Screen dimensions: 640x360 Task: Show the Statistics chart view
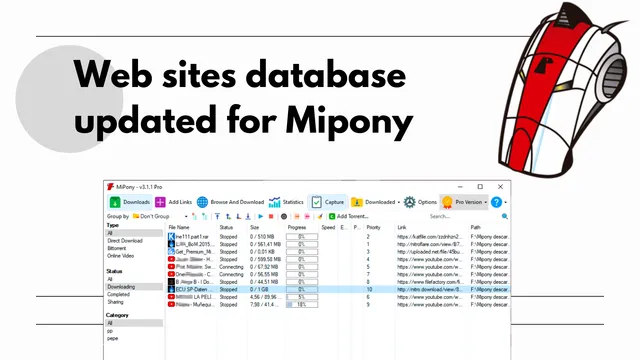[286, 202]
